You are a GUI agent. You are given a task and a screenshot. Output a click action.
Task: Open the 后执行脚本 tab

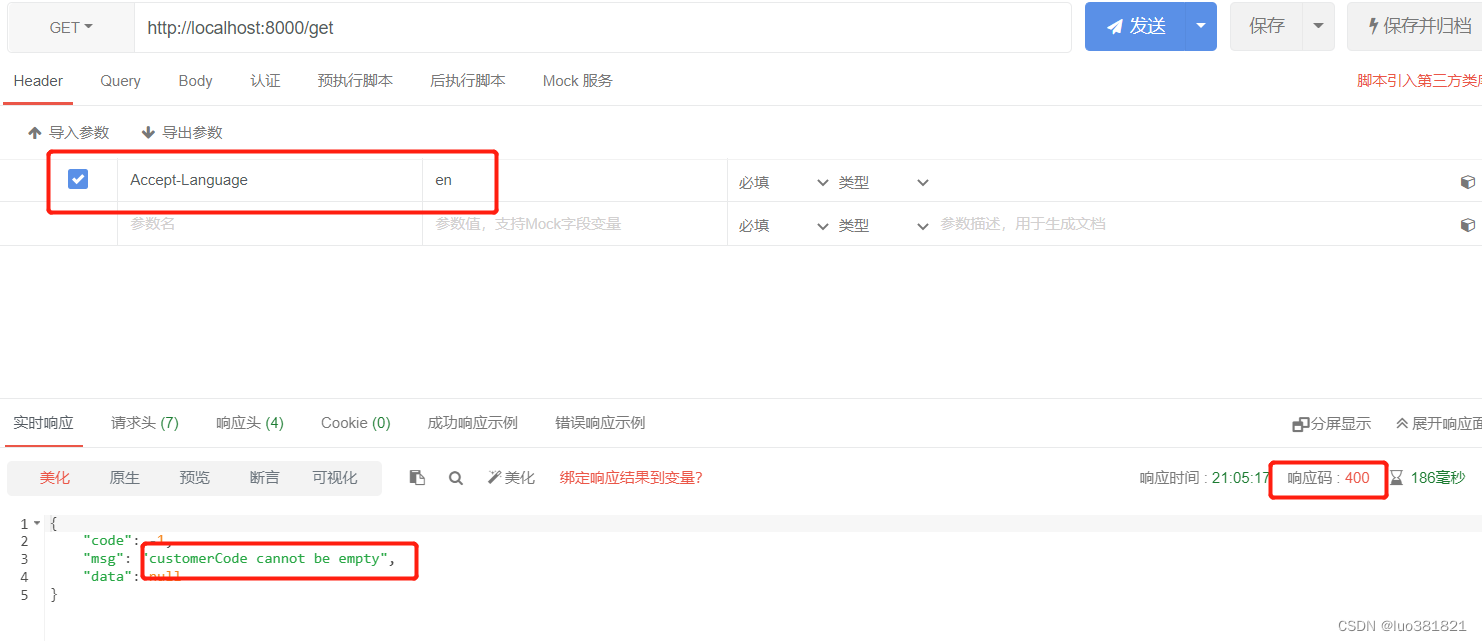click(467, 81)
